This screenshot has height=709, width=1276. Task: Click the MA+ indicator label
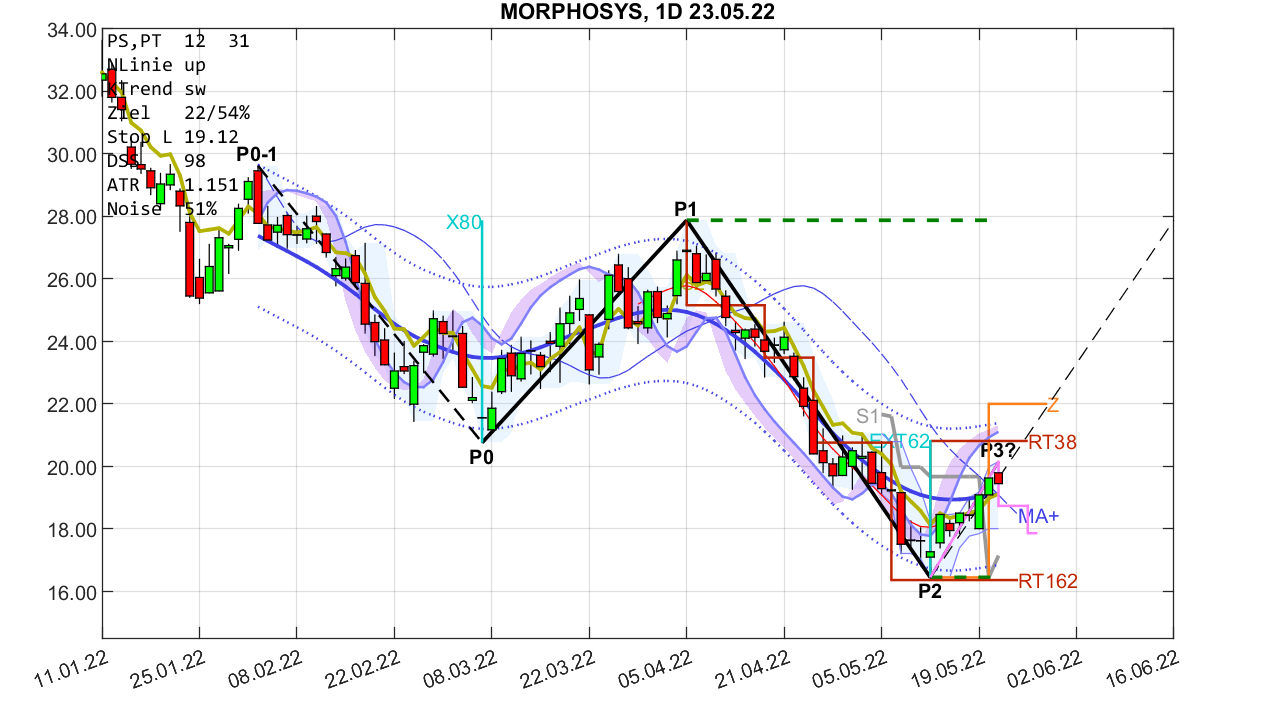(x=1039, y=517)
